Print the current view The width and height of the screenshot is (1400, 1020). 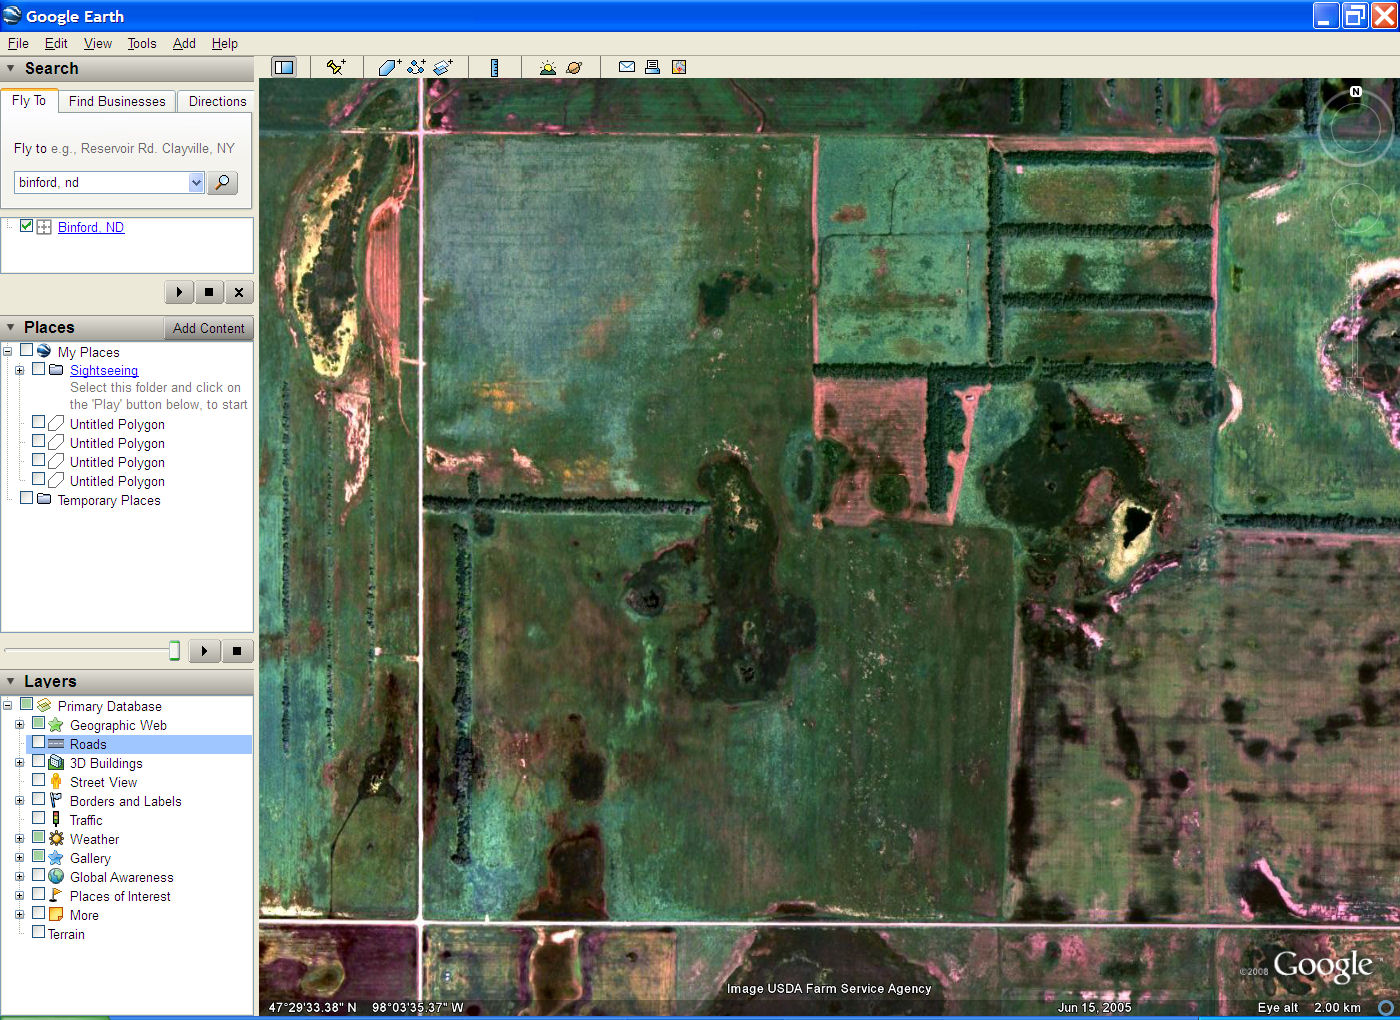click(652, 67)
